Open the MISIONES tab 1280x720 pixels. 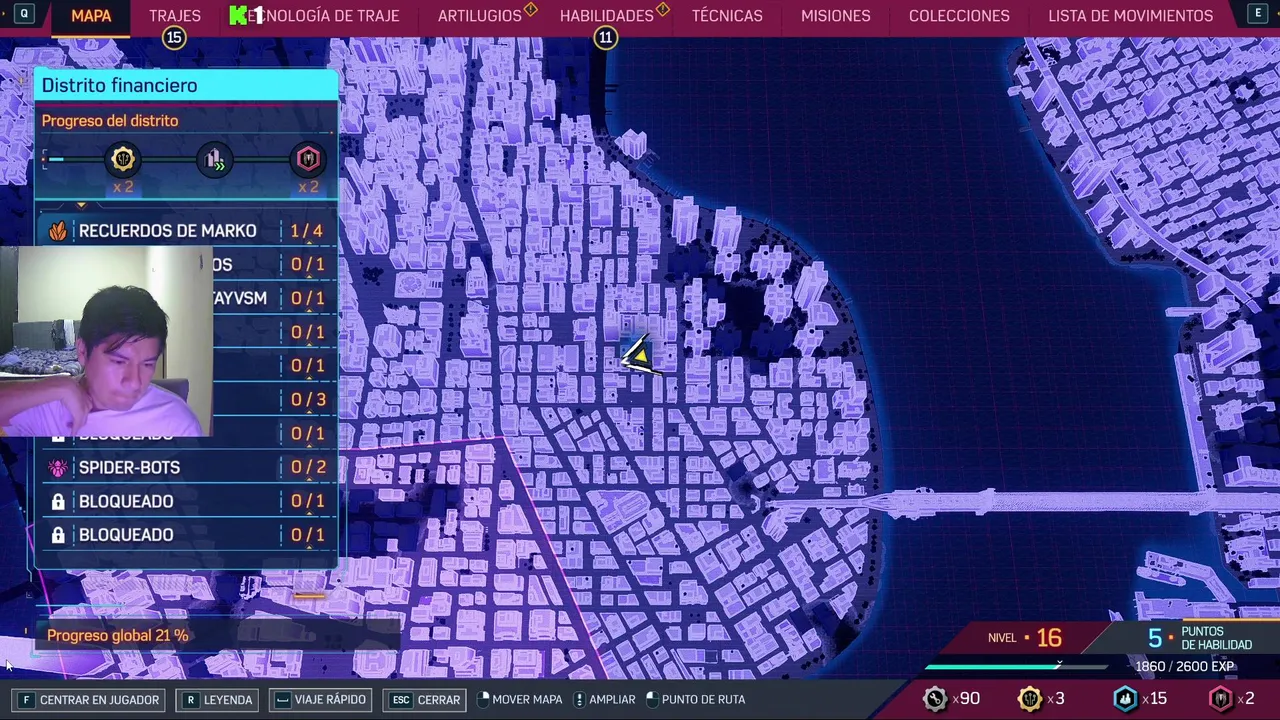coord(836,16)
